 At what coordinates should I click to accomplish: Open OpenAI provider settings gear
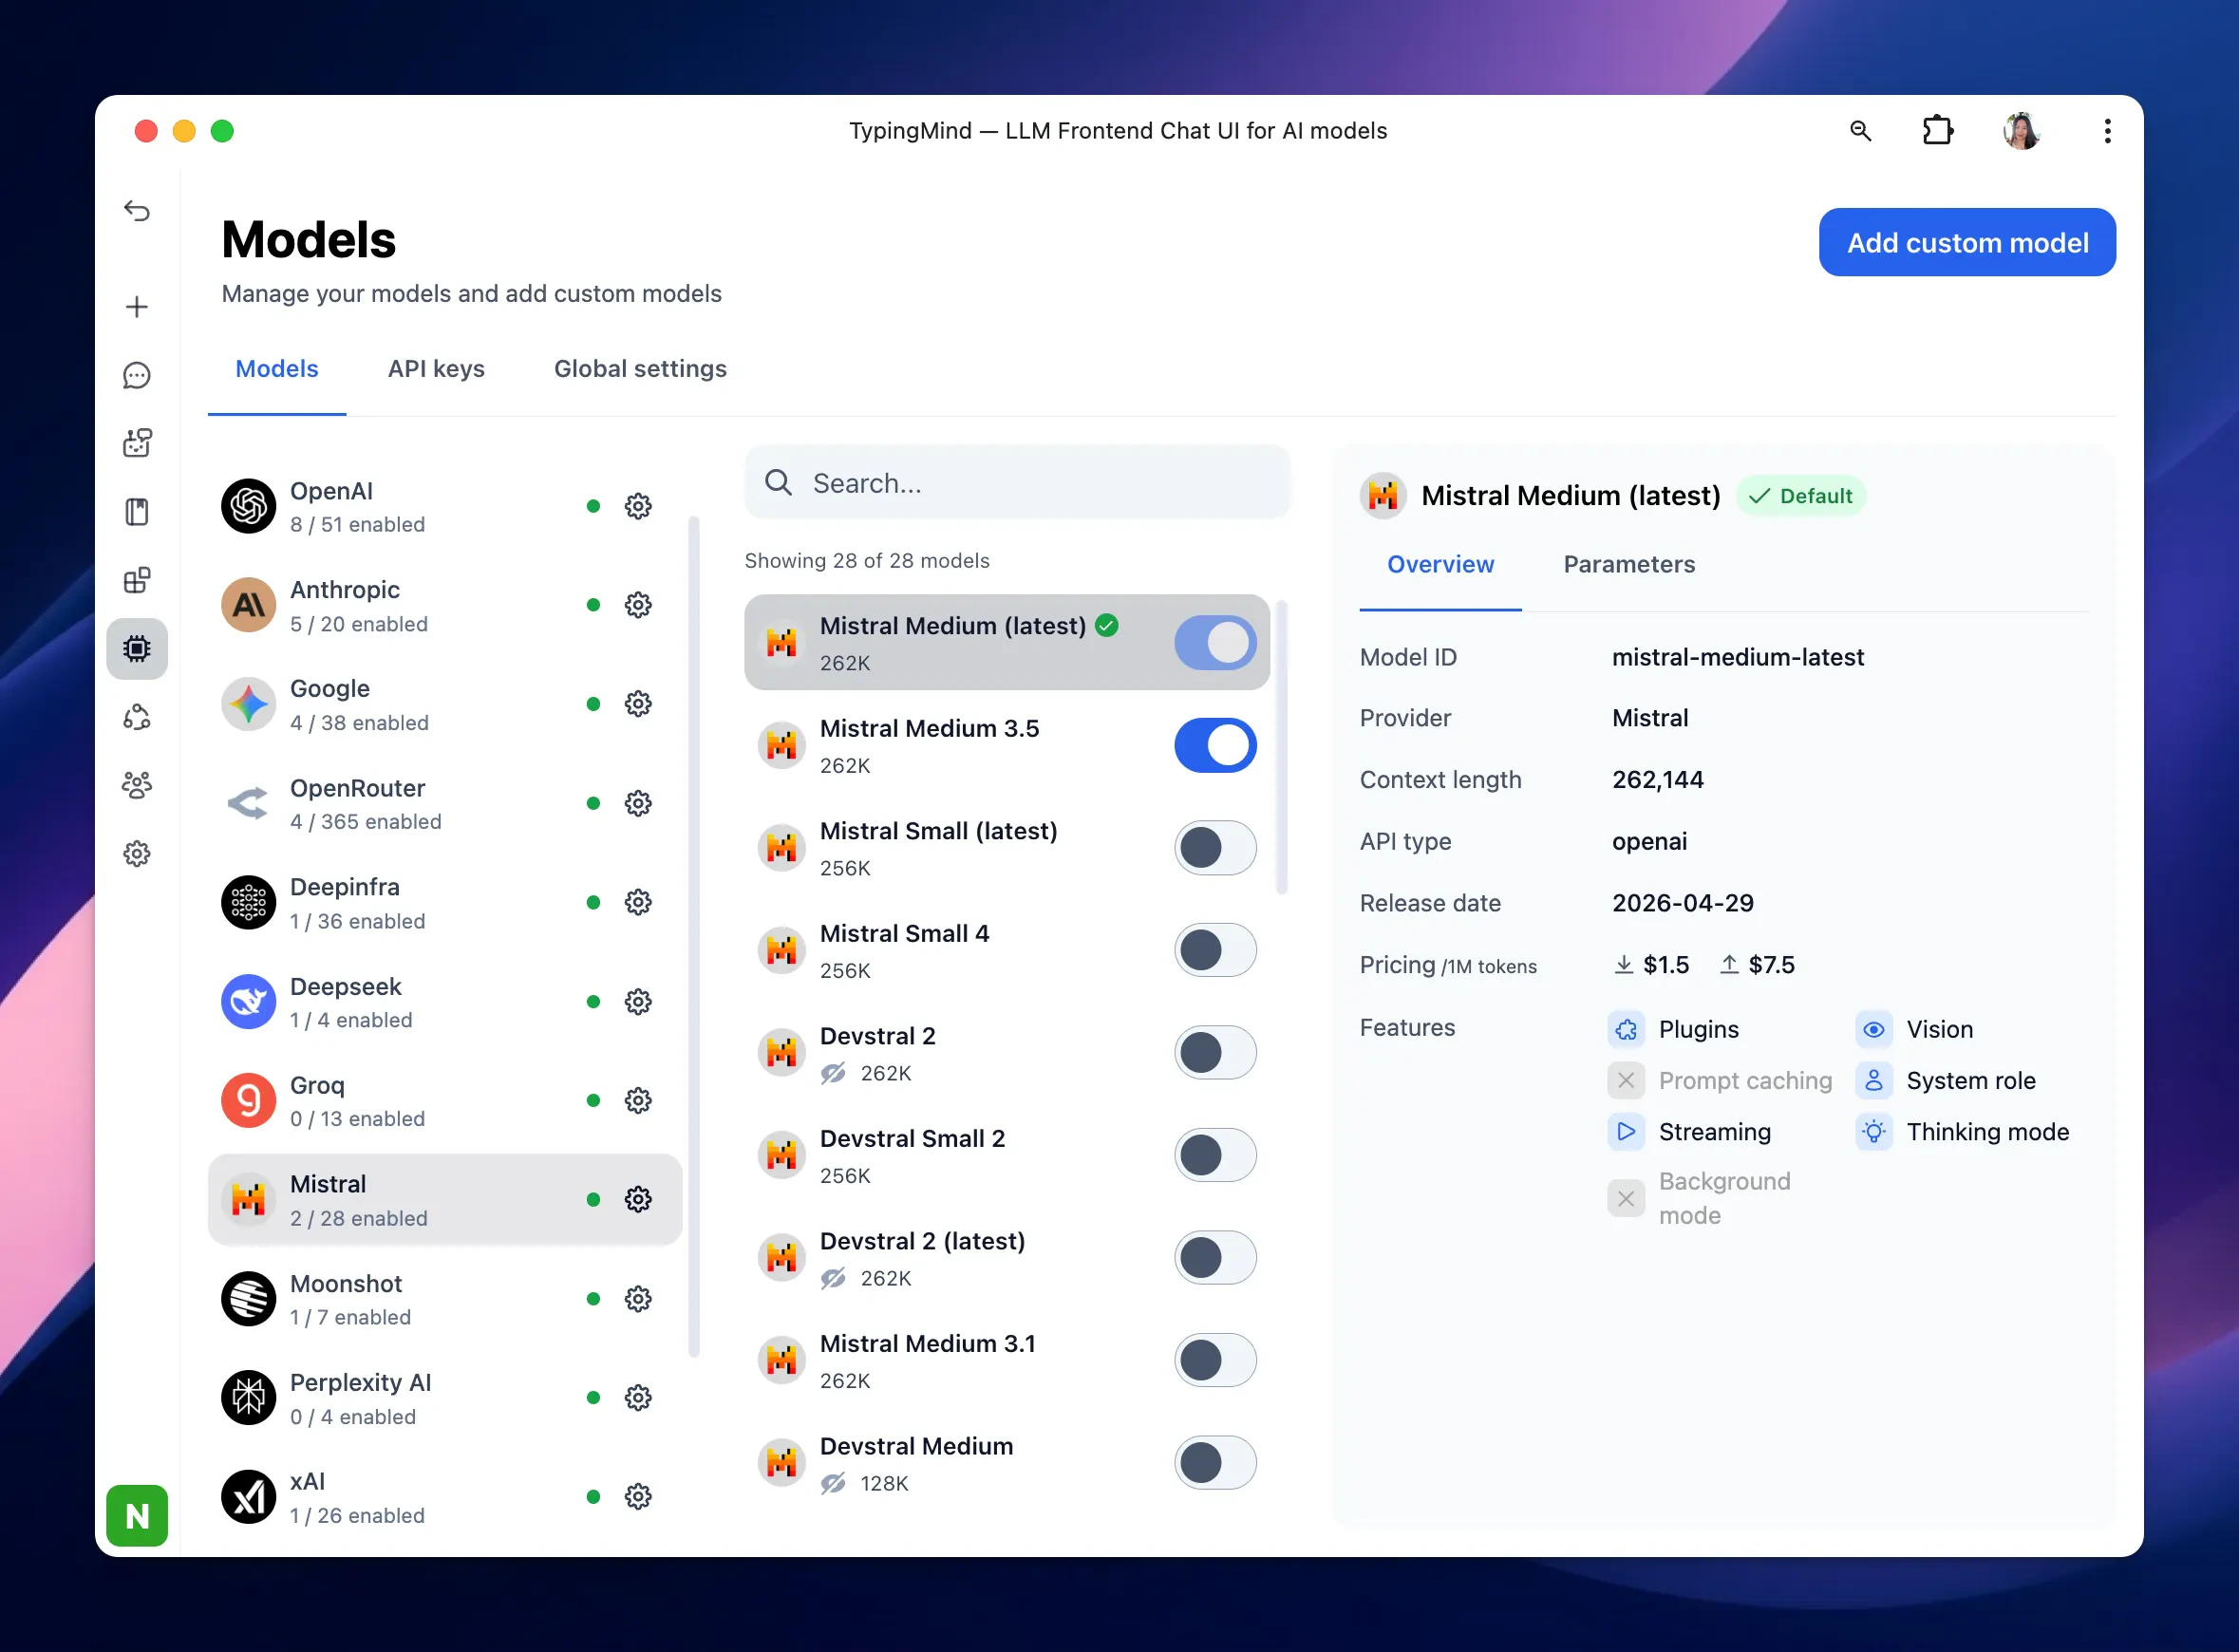[638, 506]
